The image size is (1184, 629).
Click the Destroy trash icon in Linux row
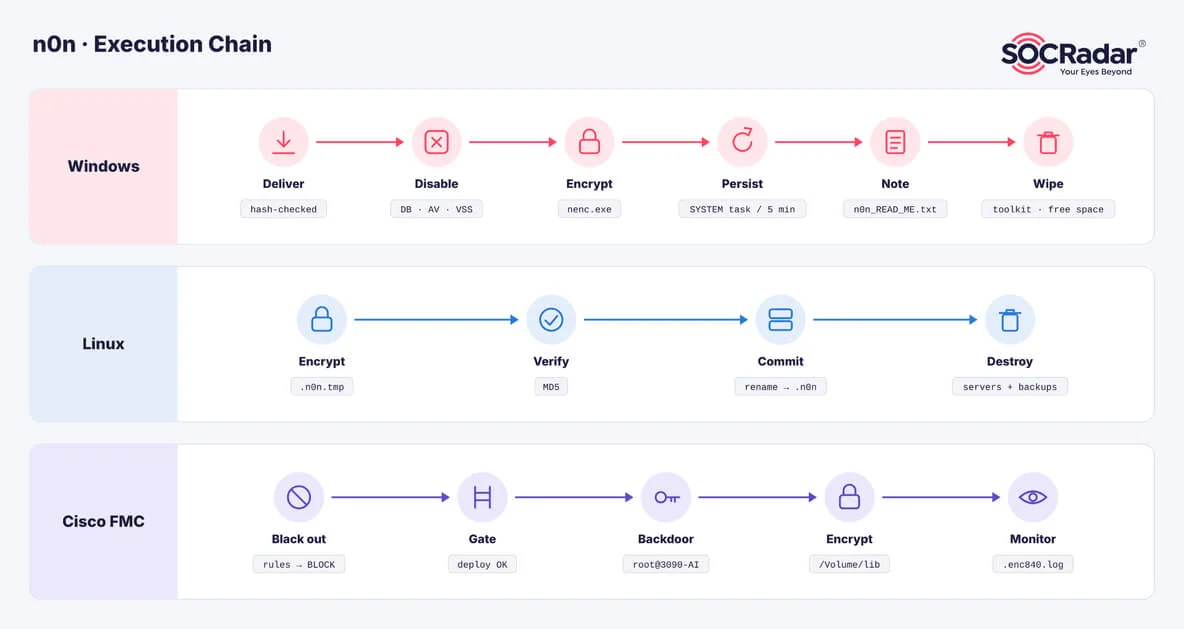coord(1010,319)
